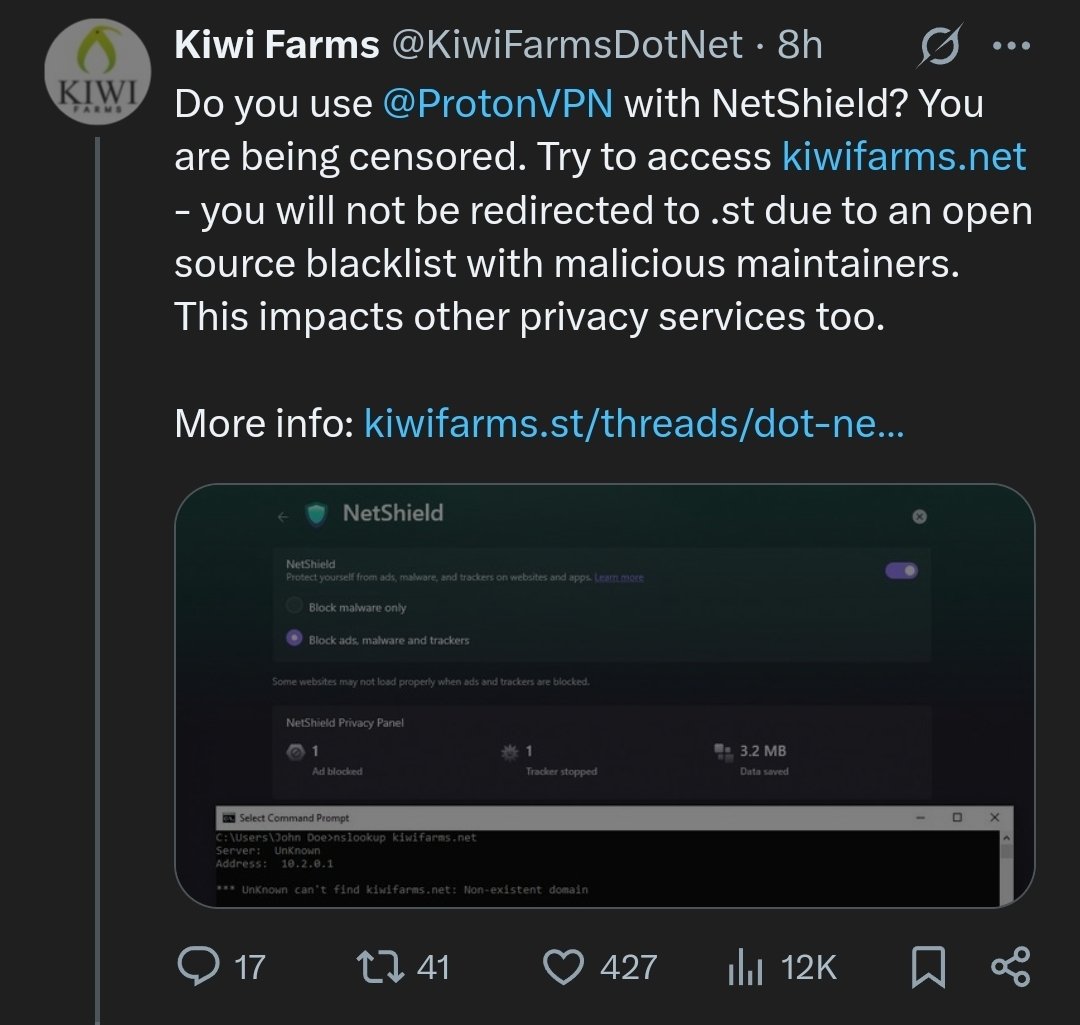Open the @ProtonVPN mention link
Image resolution: width=1080 pixels, height=1025 pixels.
coord(498,104)
